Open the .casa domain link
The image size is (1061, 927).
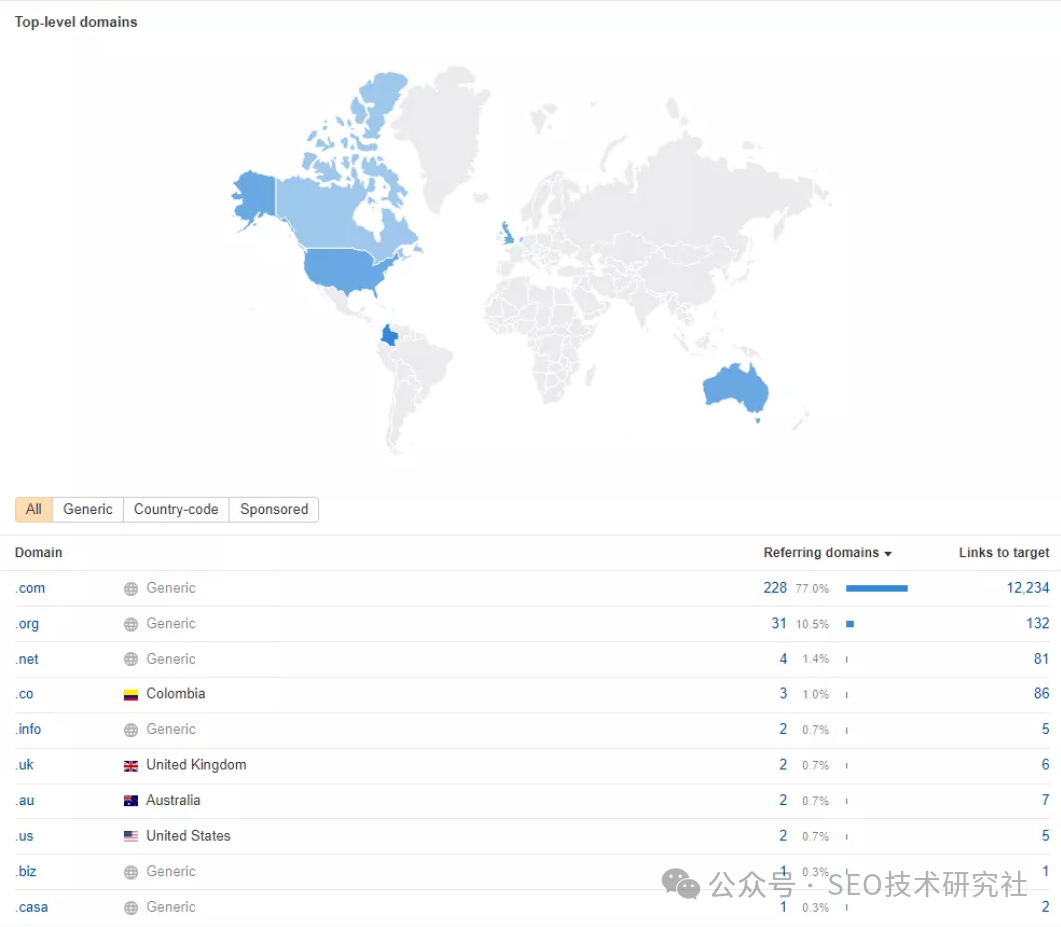point(32,907)
